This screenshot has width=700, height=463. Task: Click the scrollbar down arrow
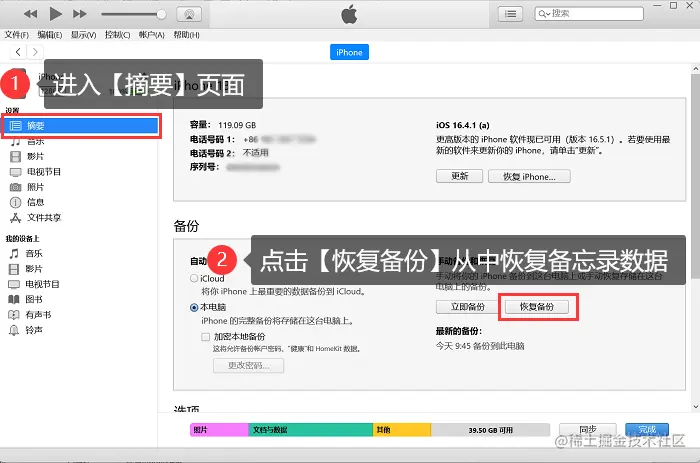coord(696,407)
